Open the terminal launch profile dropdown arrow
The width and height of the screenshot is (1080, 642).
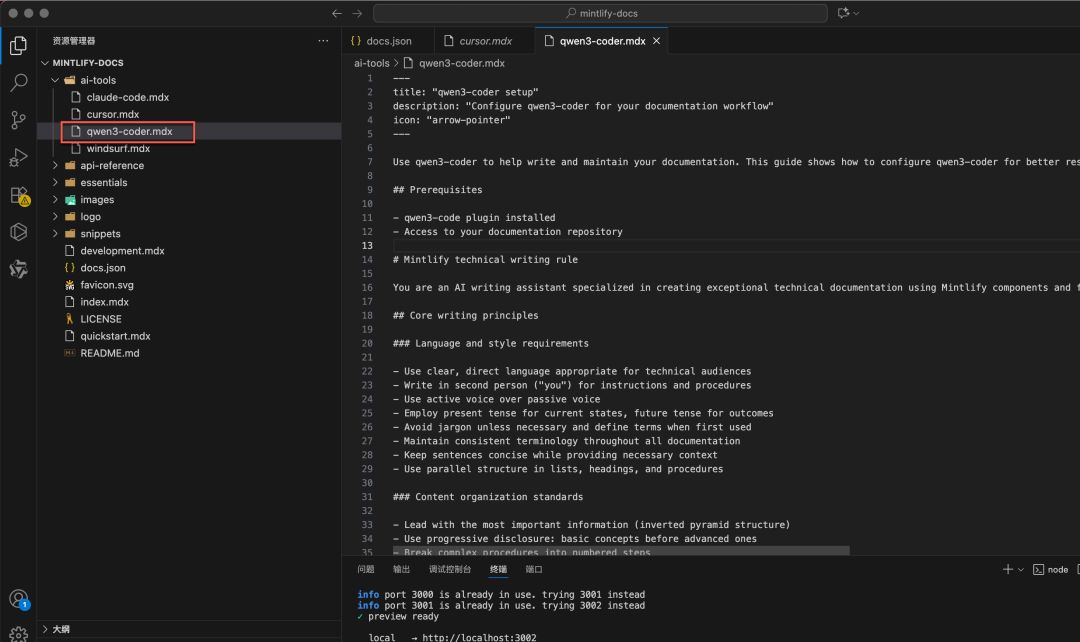tap(1021, 570)
